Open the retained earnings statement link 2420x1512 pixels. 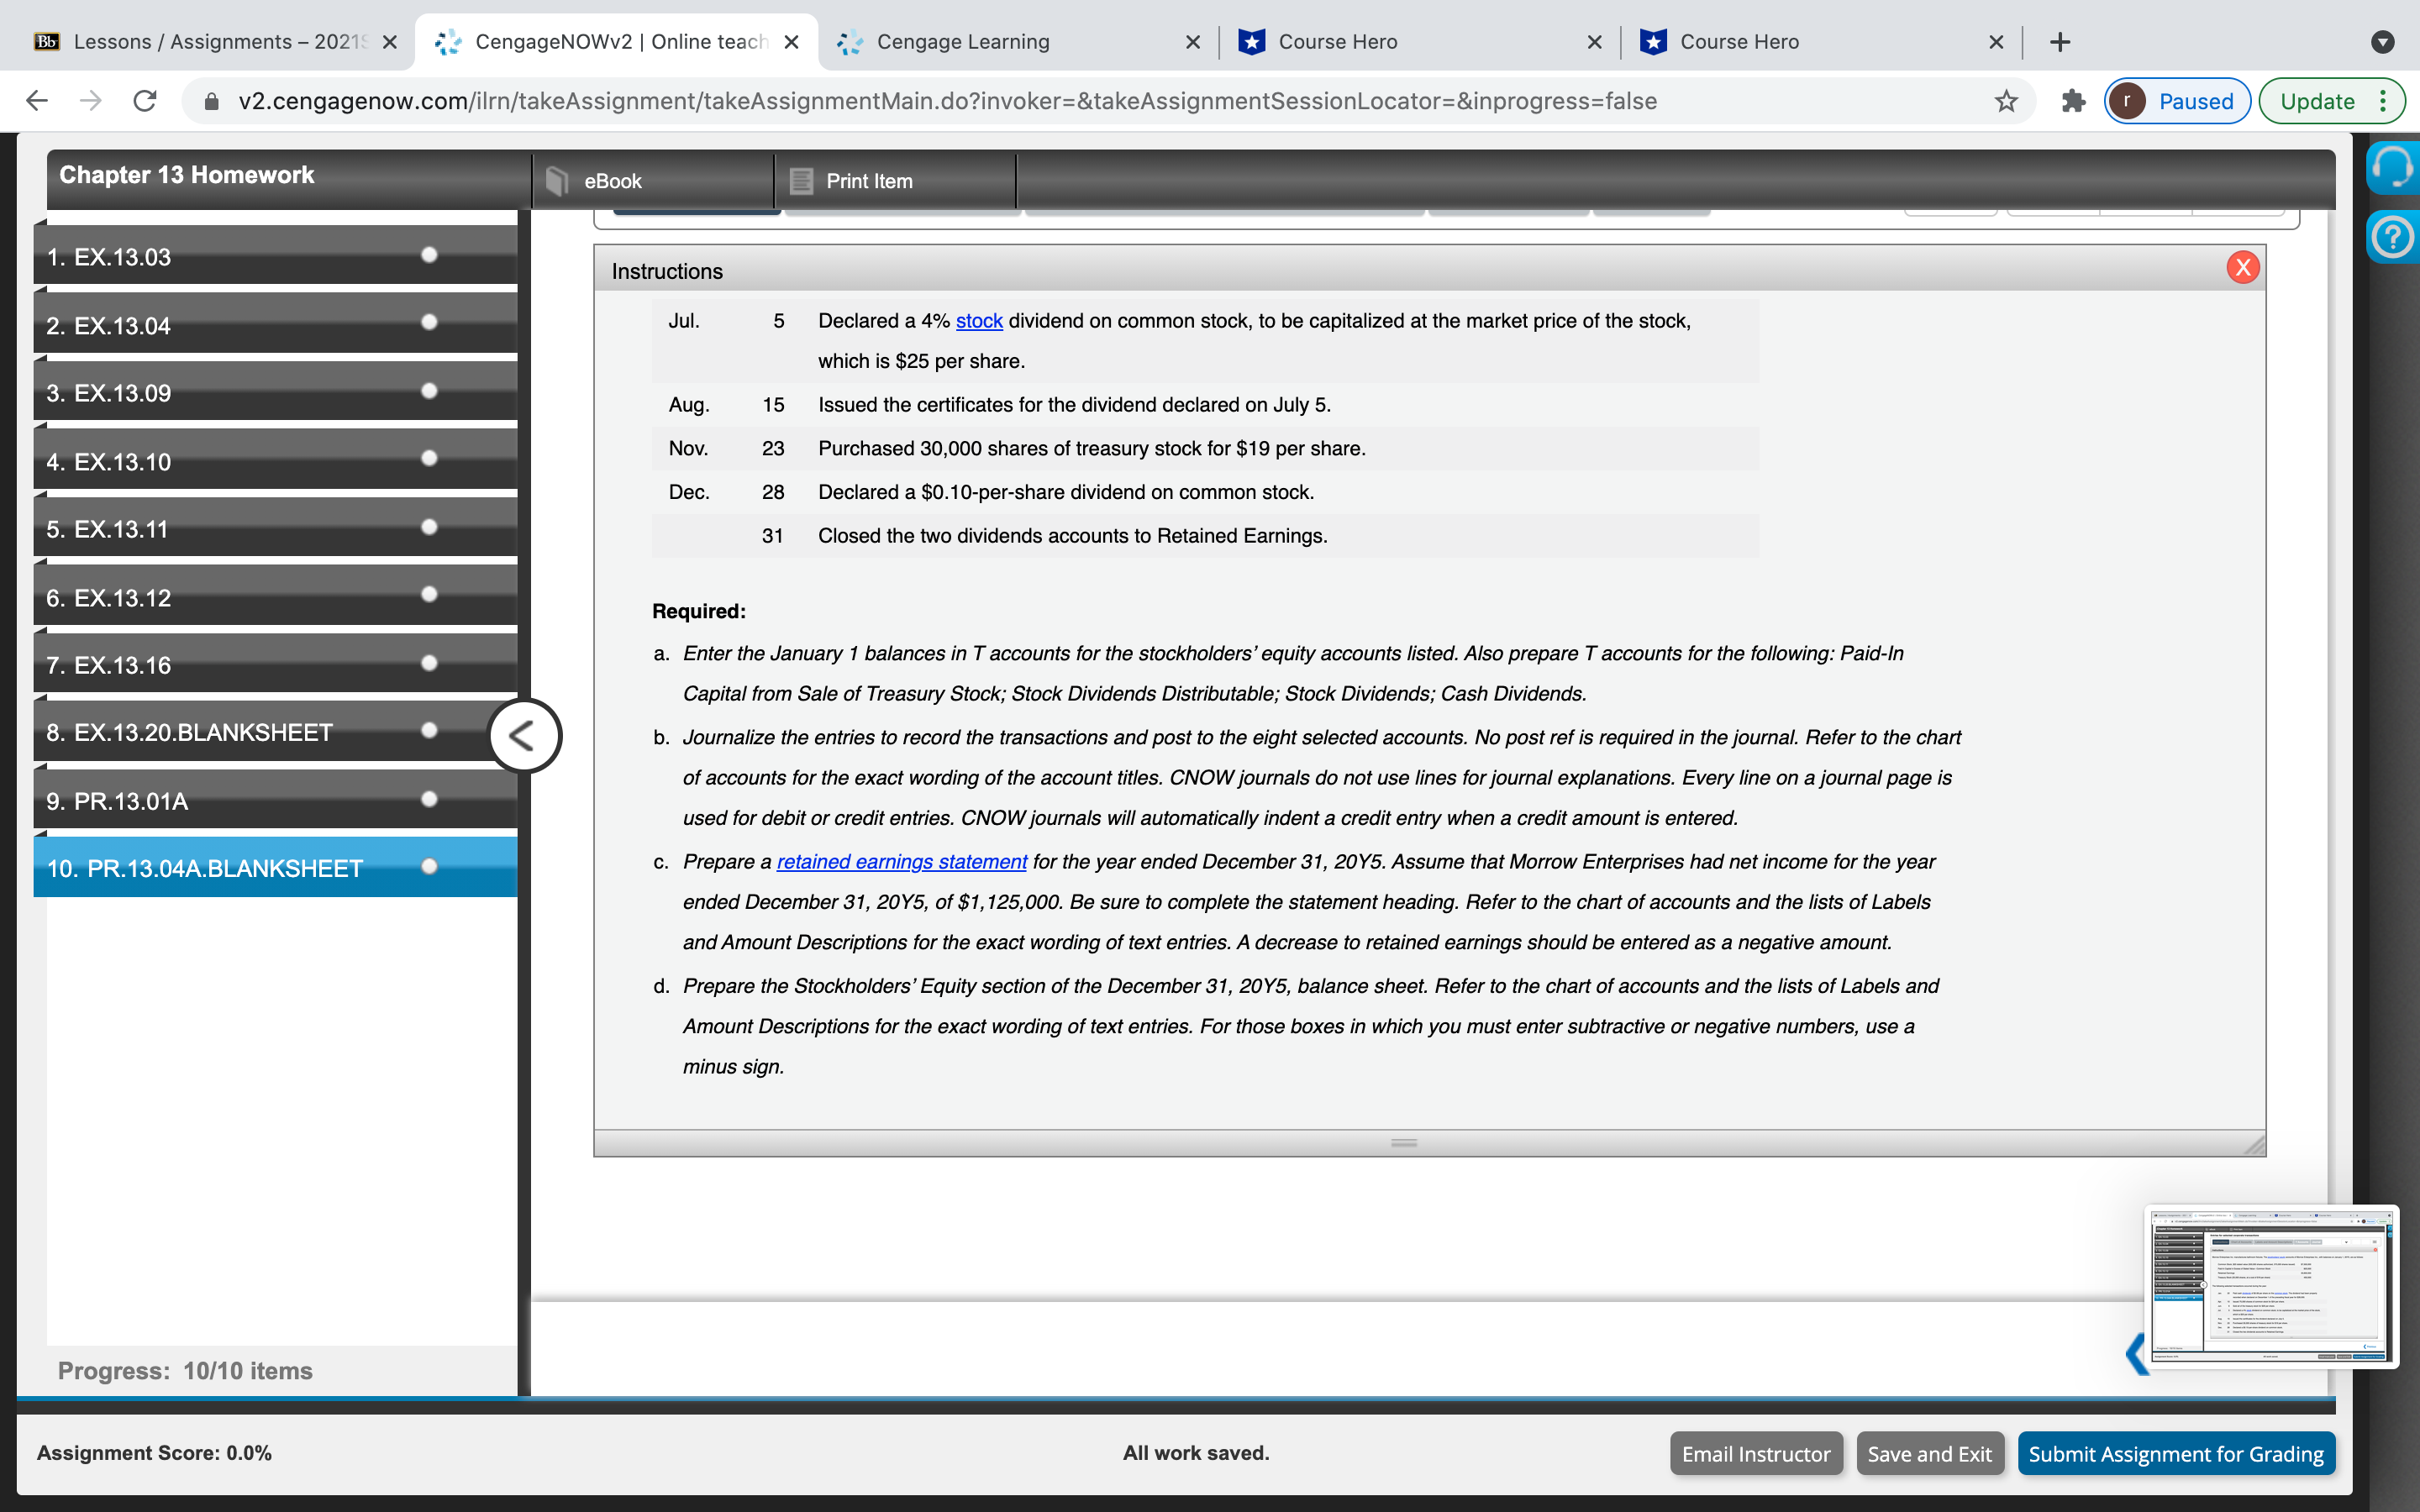pos(901,862)
